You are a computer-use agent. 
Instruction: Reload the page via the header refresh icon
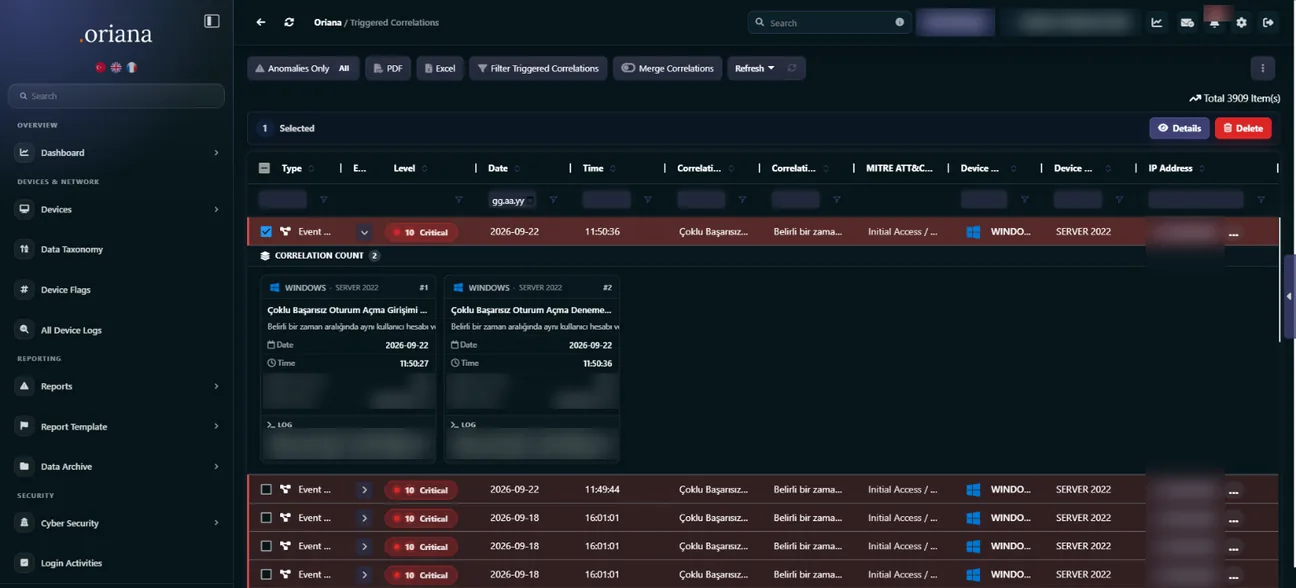(289, 22)
